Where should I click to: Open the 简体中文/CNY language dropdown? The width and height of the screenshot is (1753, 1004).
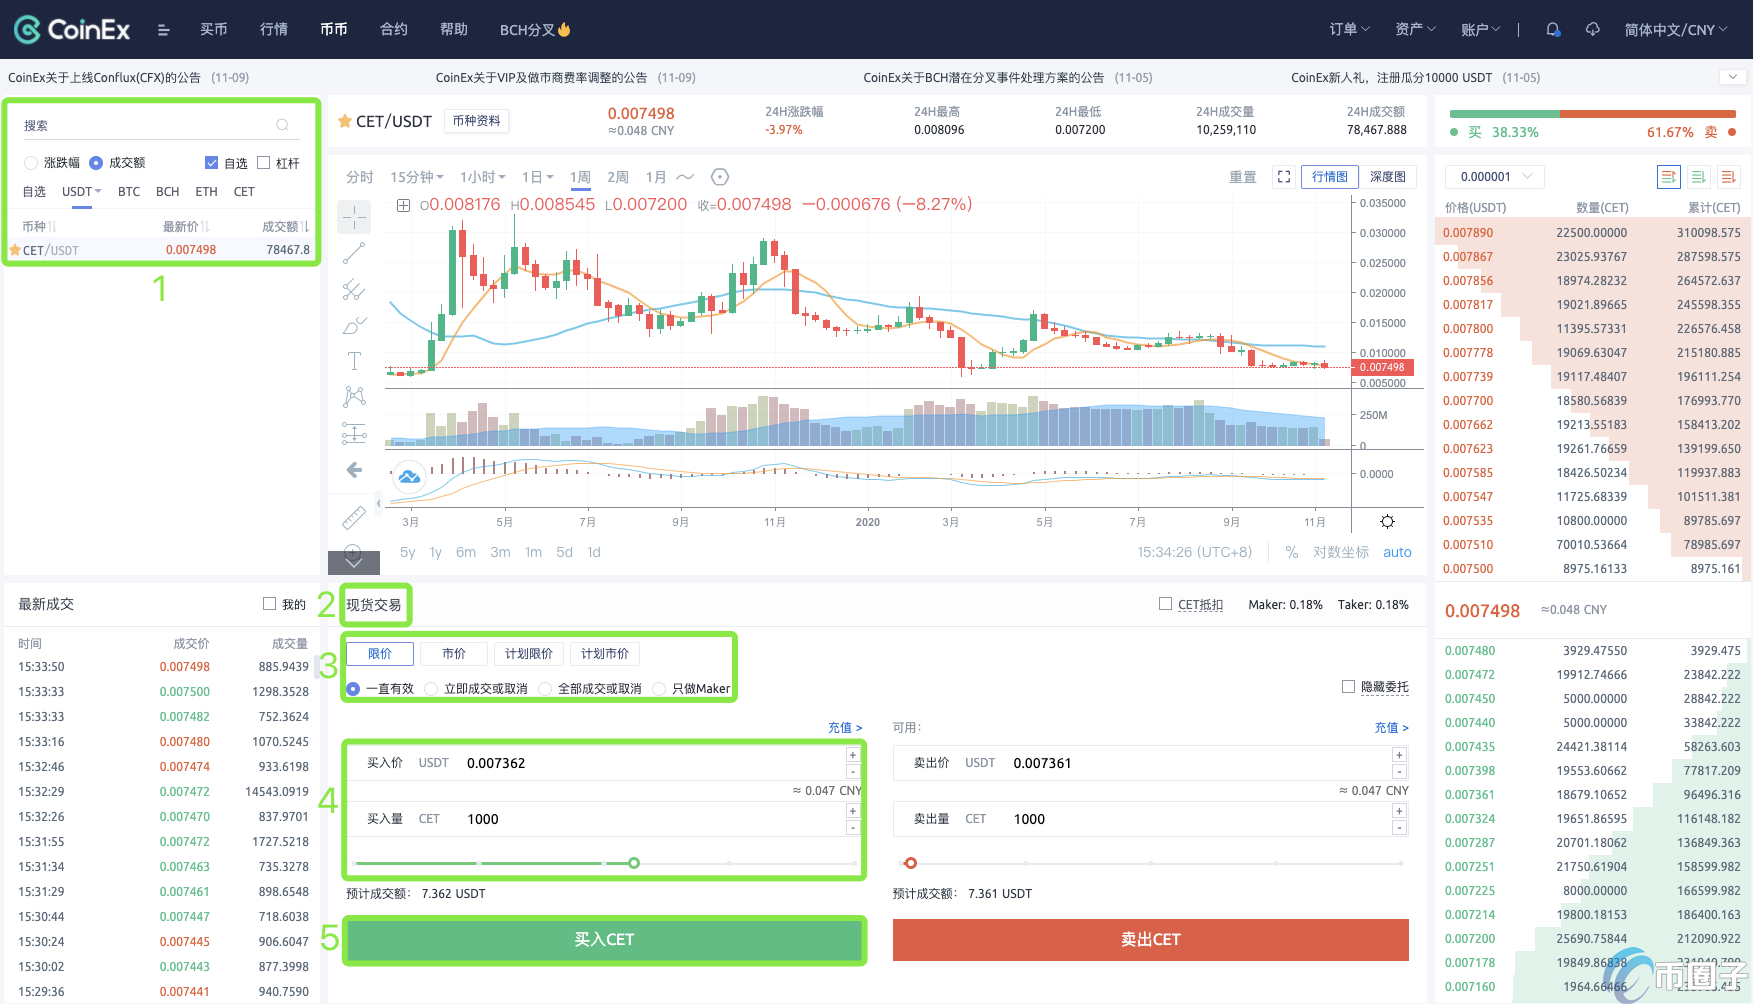pyautogui.click(x=1676, y=30)
